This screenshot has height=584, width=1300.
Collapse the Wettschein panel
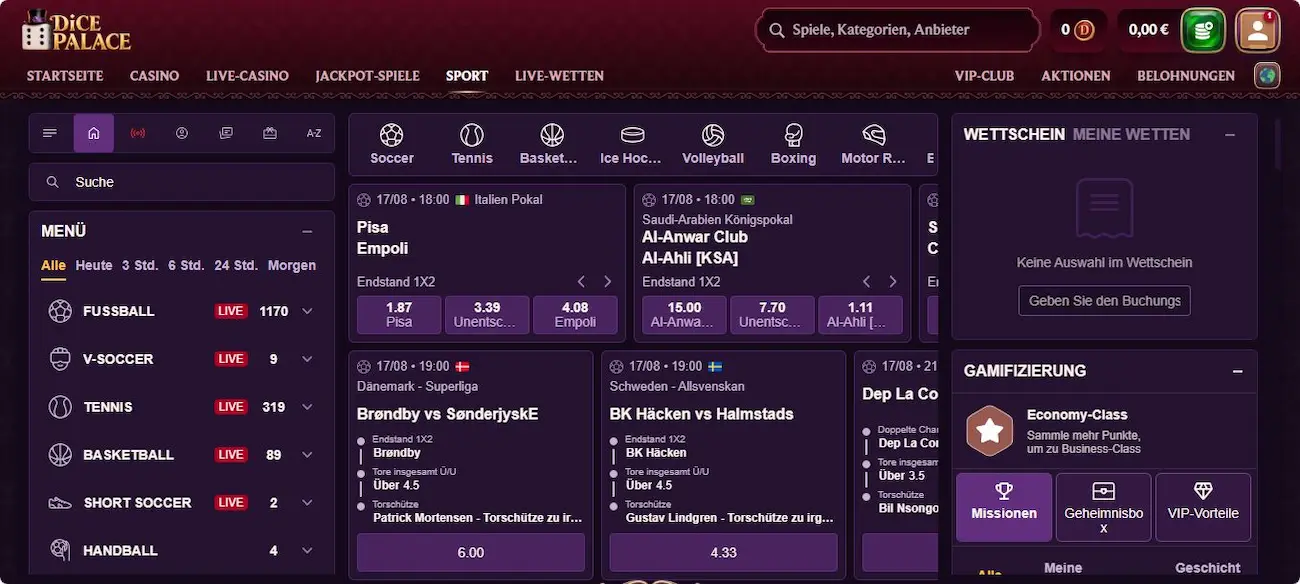pyautogui.click(x=1229, y=134)
